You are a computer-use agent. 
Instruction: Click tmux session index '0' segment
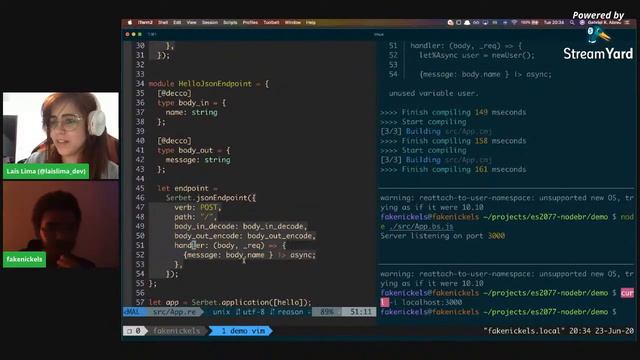point(135,331)
